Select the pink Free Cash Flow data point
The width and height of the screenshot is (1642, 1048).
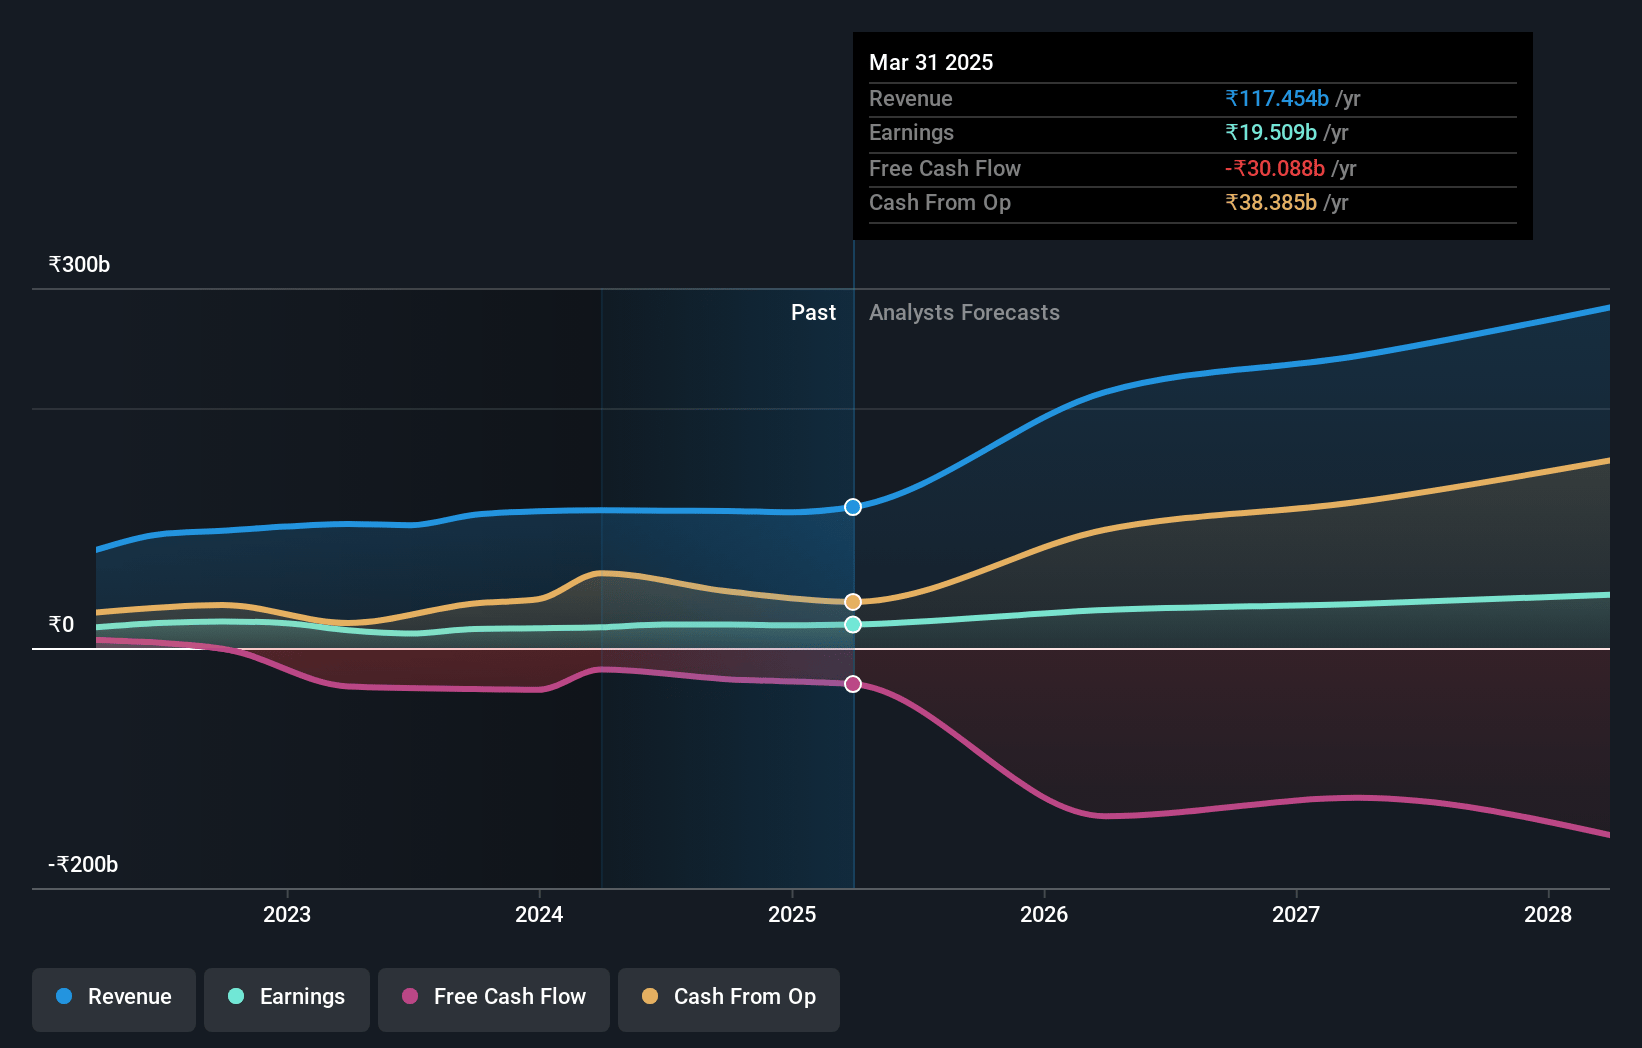tap(853, 684)
